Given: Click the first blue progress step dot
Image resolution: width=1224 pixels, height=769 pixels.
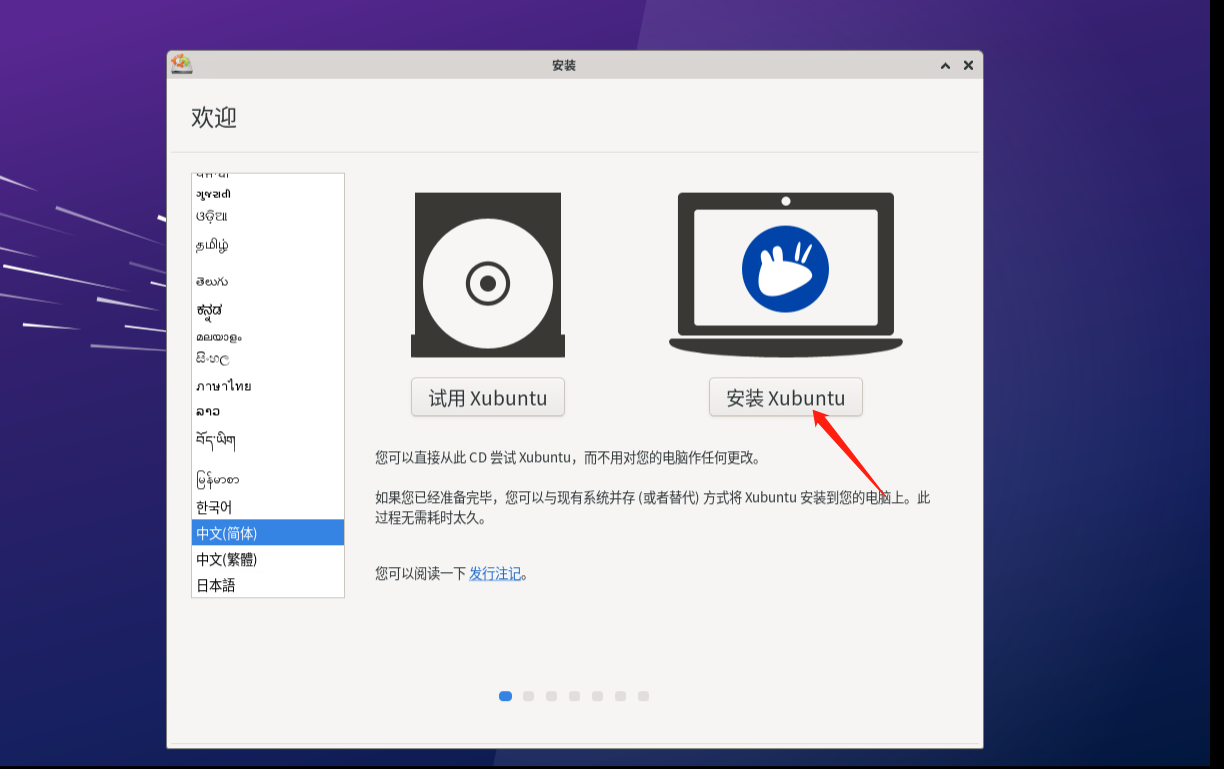Looking at the screenshot, I should 505,696.
